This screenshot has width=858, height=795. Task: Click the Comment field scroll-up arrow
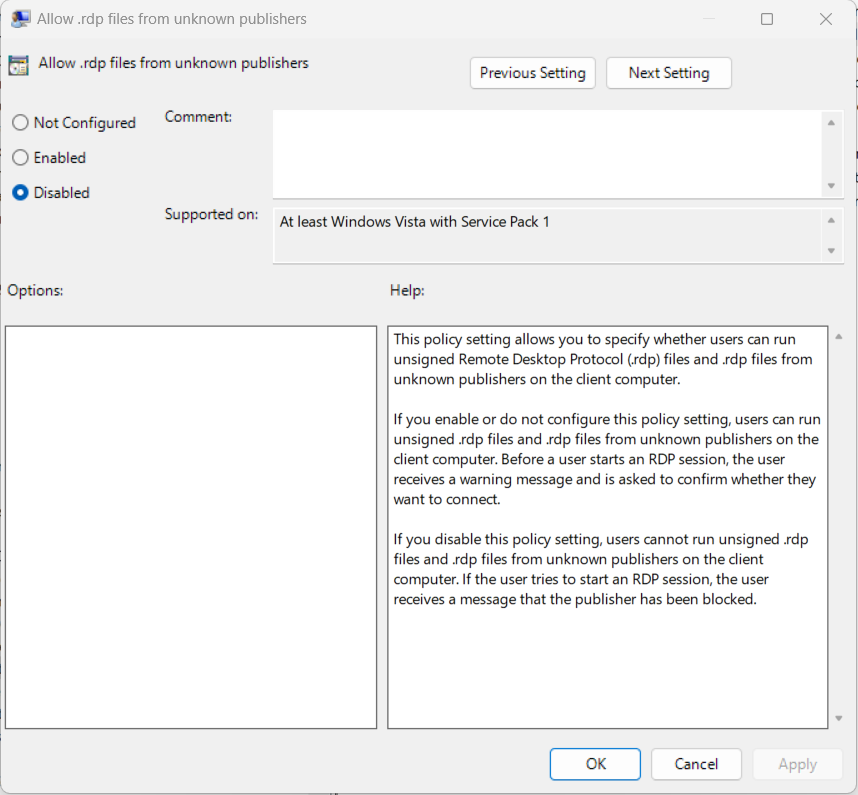(x=831, y=122)
